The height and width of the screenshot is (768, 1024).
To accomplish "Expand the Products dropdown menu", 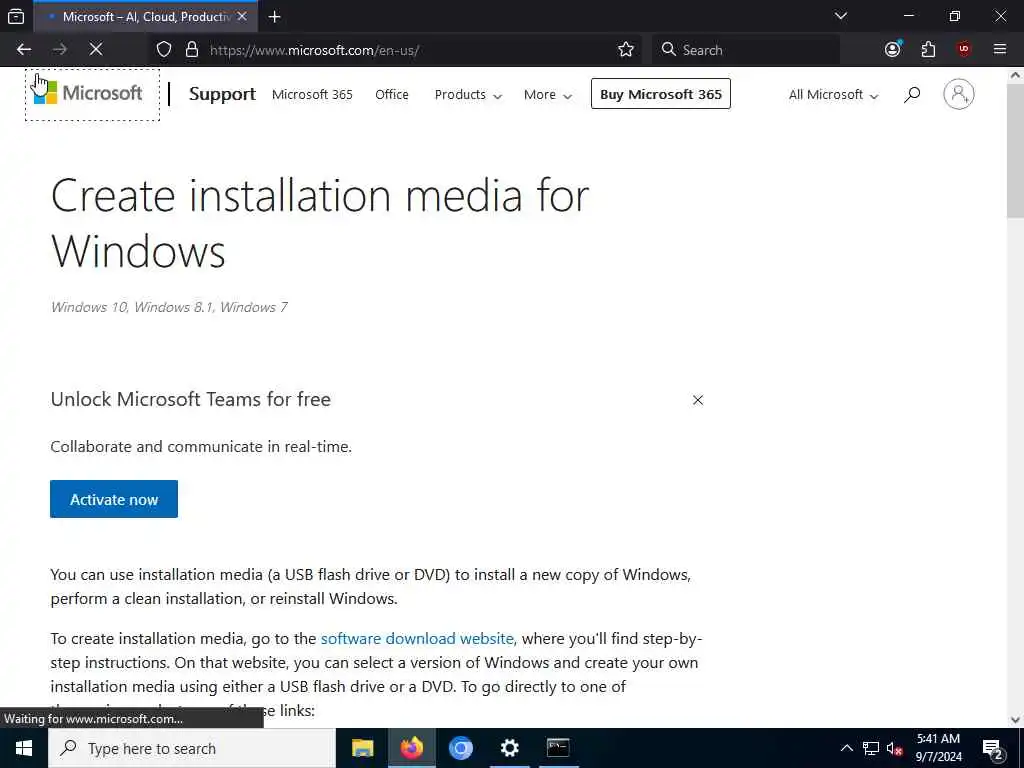I will pyautogui.click(x=468, y=95).
